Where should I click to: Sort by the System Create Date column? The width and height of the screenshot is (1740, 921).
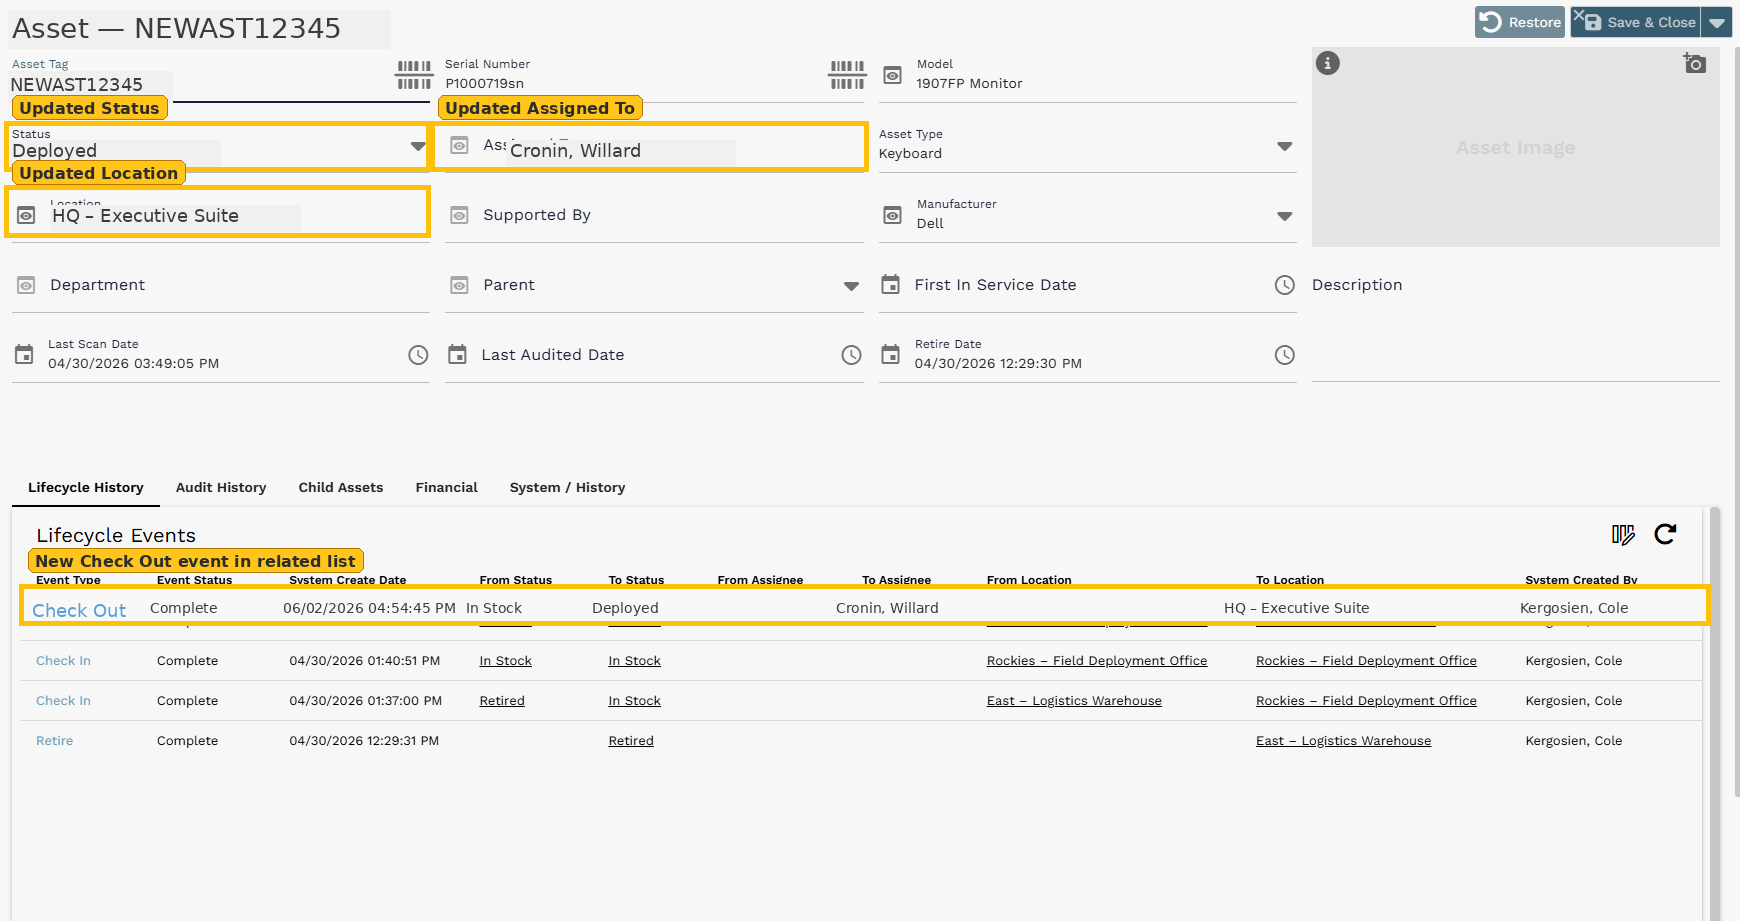[x=347, y=580]
